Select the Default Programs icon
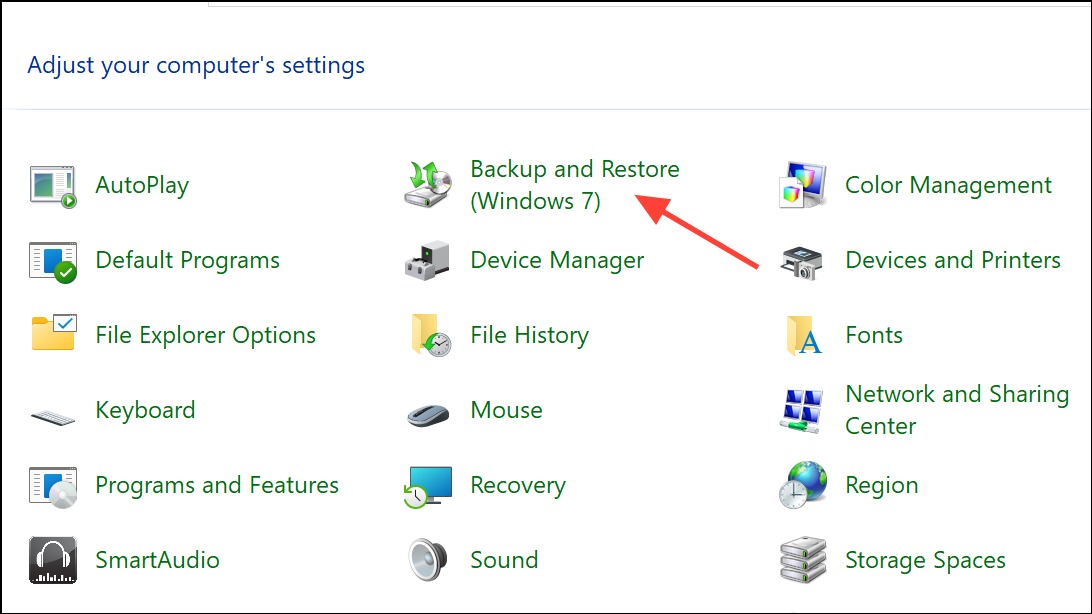1092x614 pixels. coord(53,261)
